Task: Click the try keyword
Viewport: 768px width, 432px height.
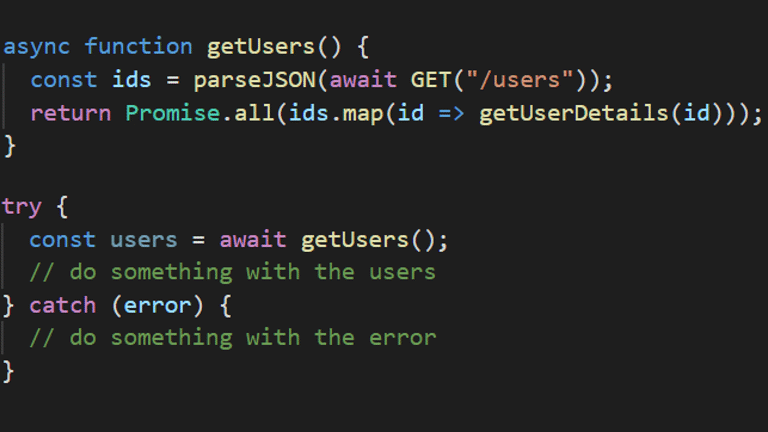Action: pyautogui.click(x=22, y=207)
